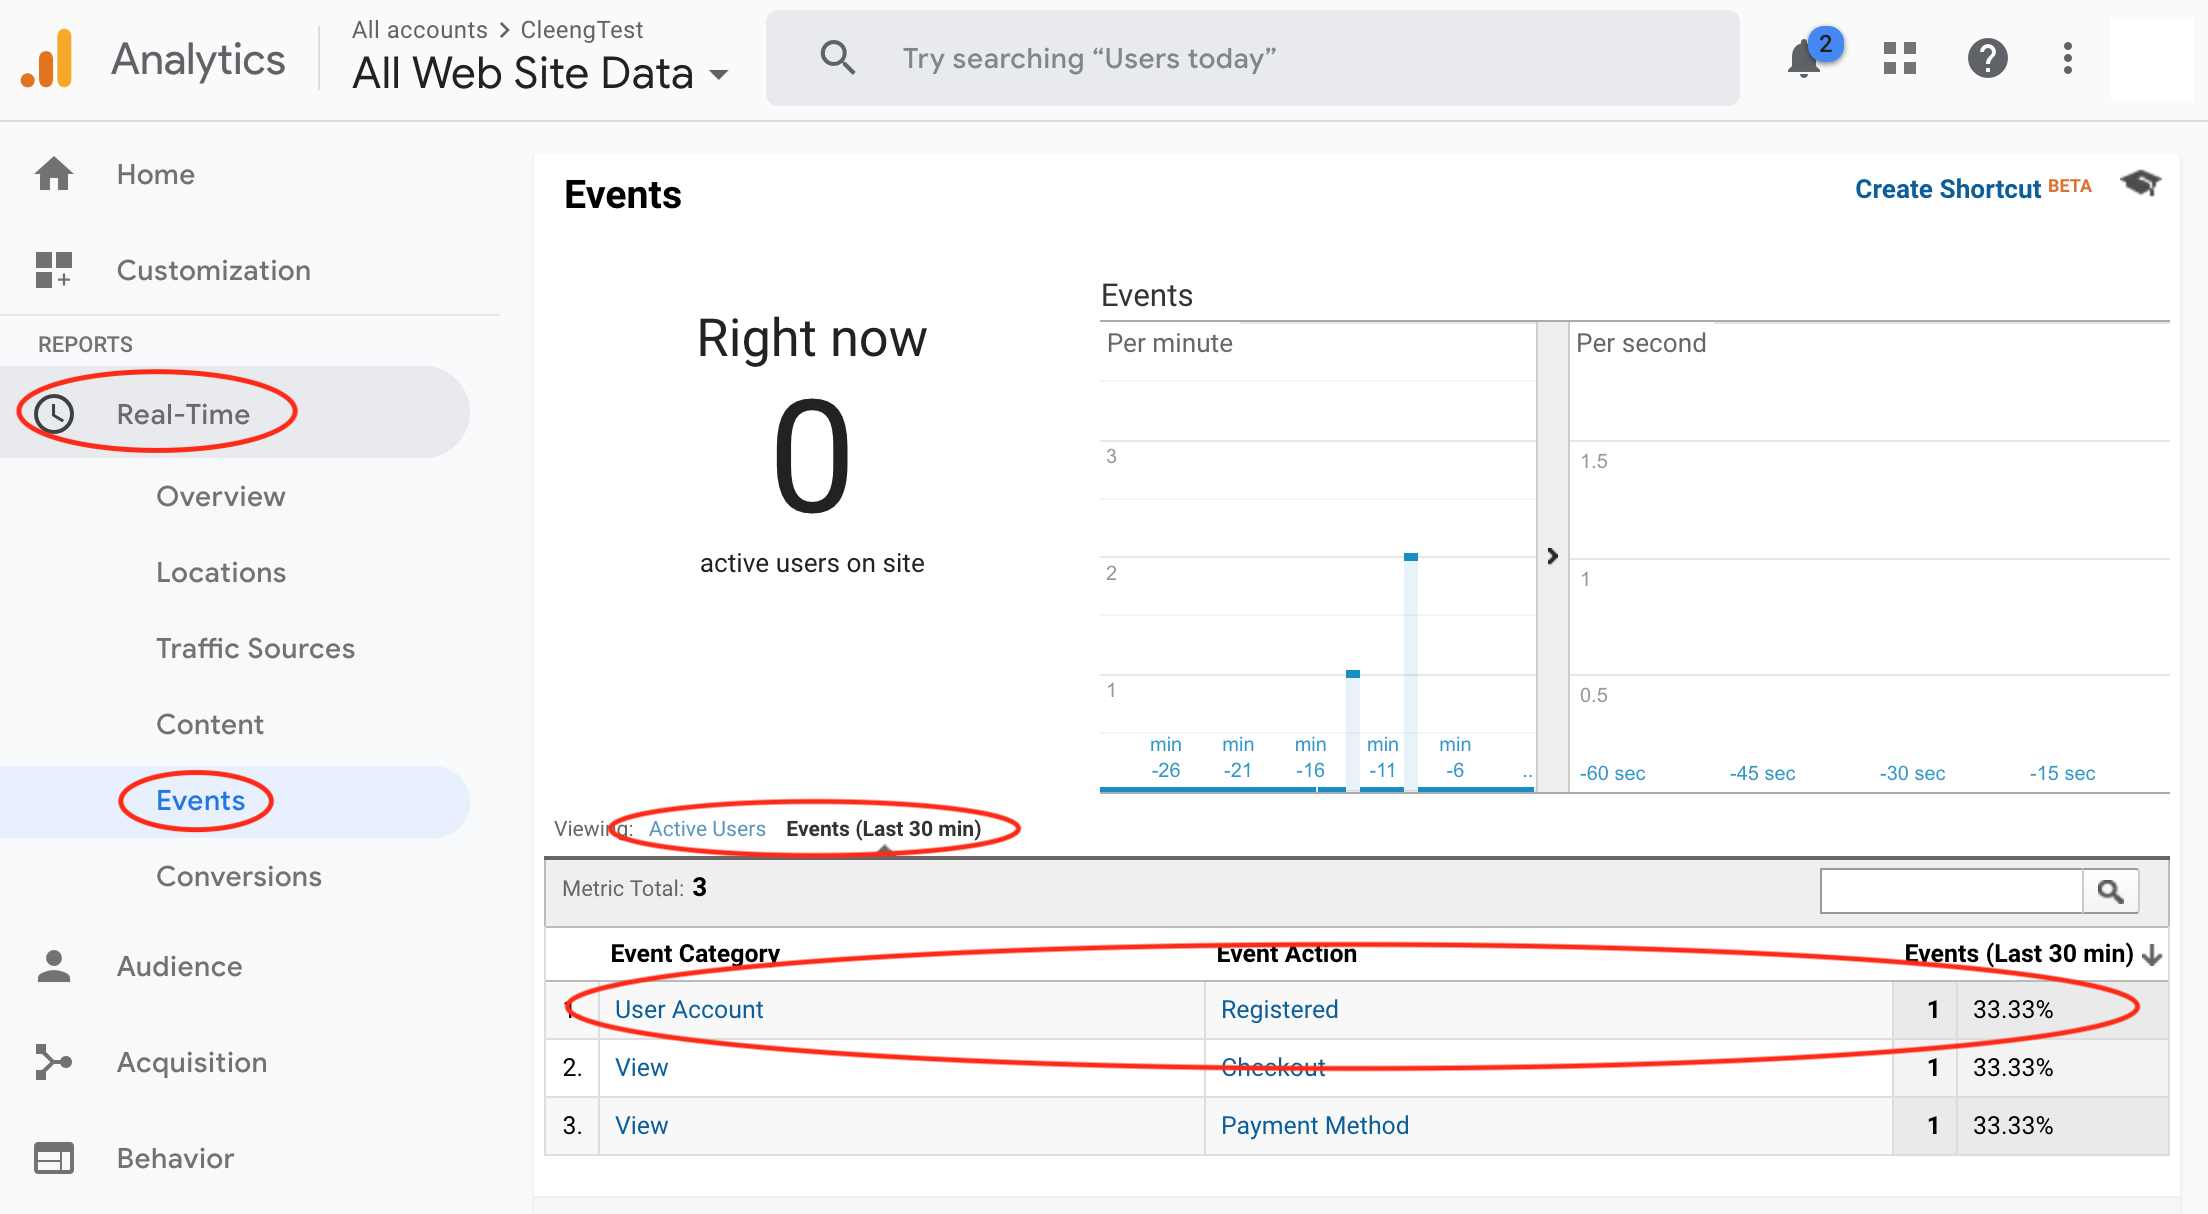This screenshot has width=2208, height=1214.
Task: Open the View category in row 2
Action: pyautogui.click(x=641, y=1068)
